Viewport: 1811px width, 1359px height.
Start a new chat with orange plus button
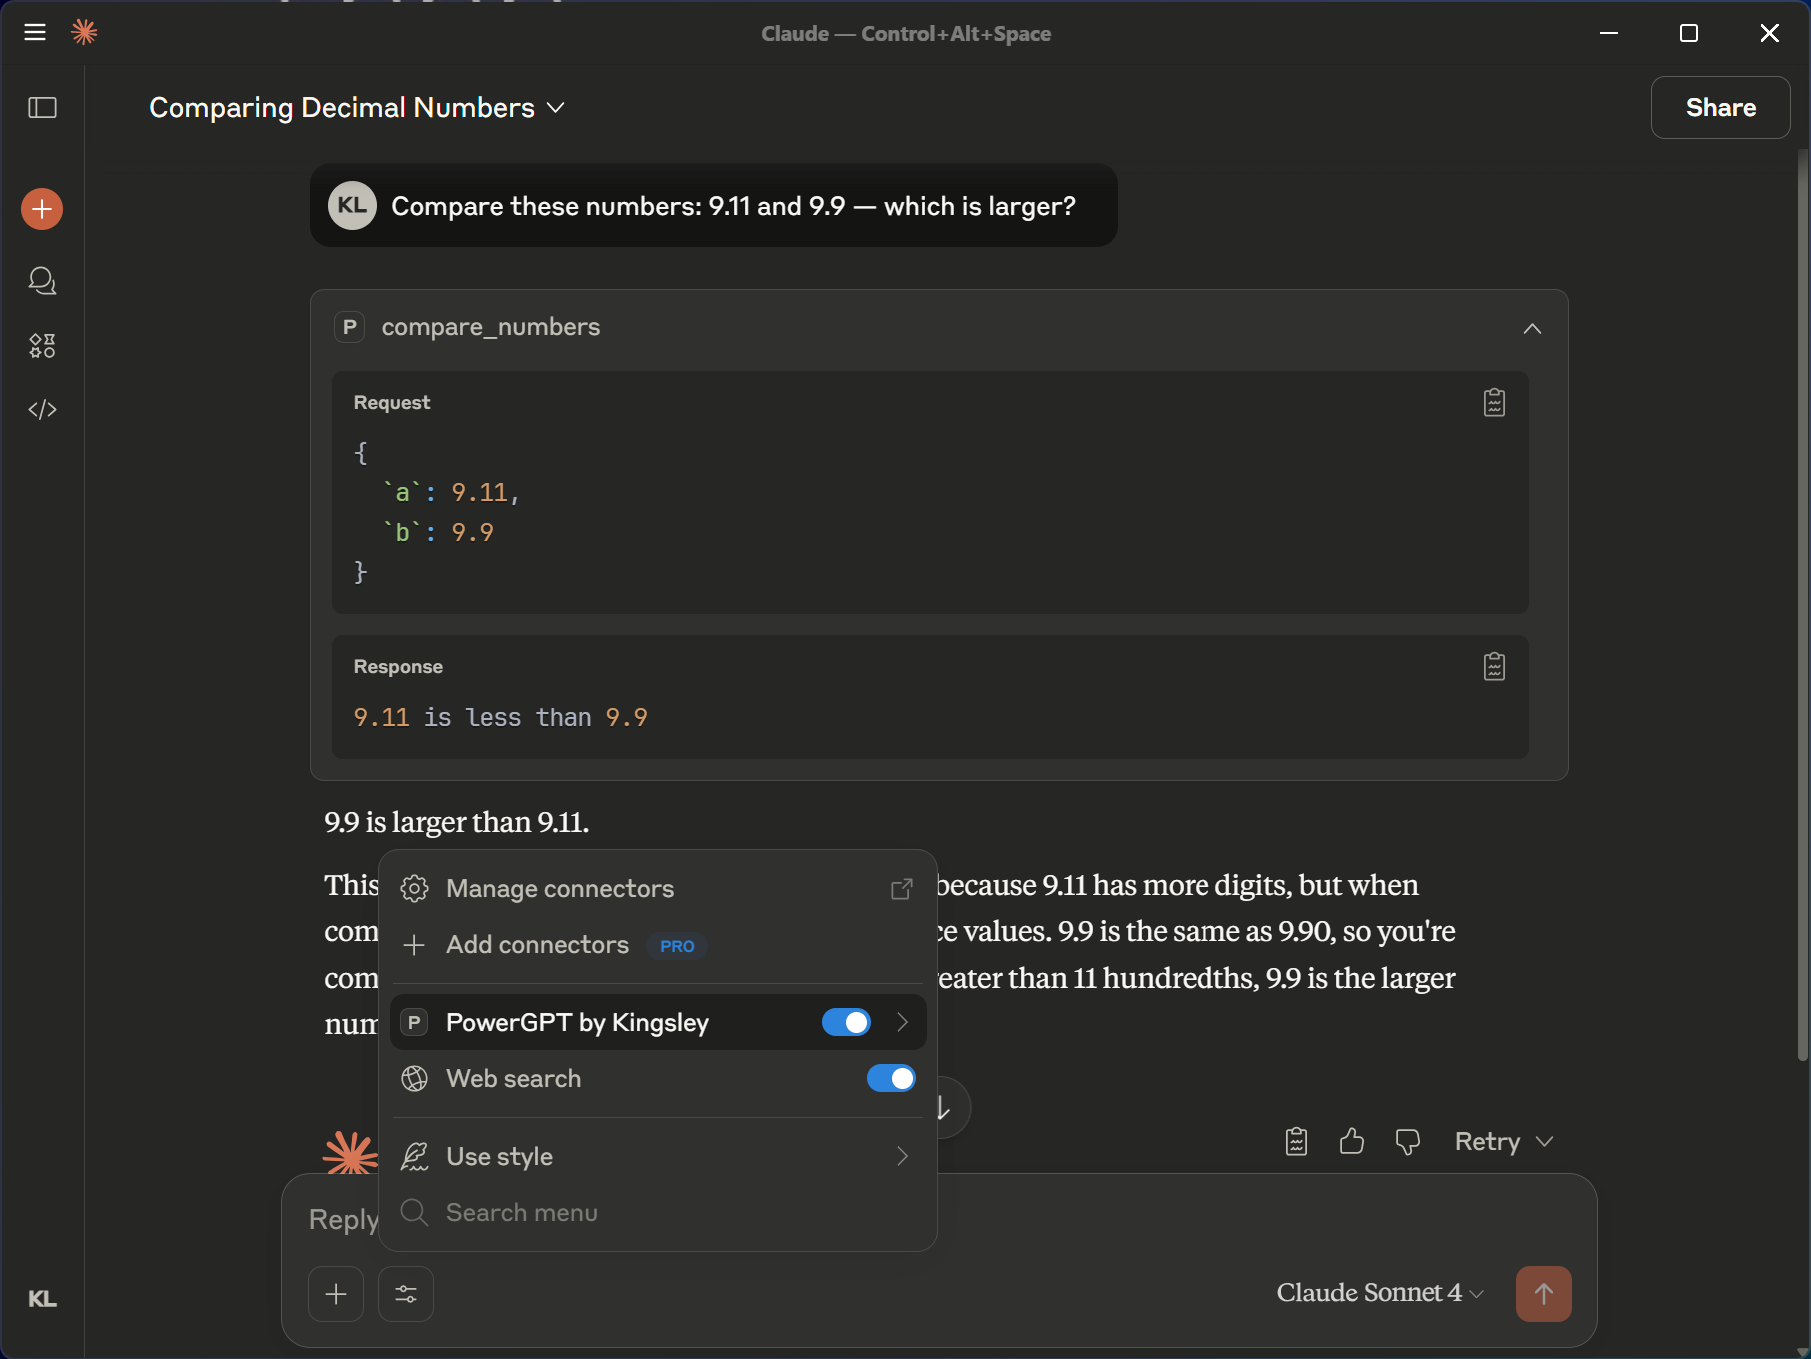tap(42, 209)
